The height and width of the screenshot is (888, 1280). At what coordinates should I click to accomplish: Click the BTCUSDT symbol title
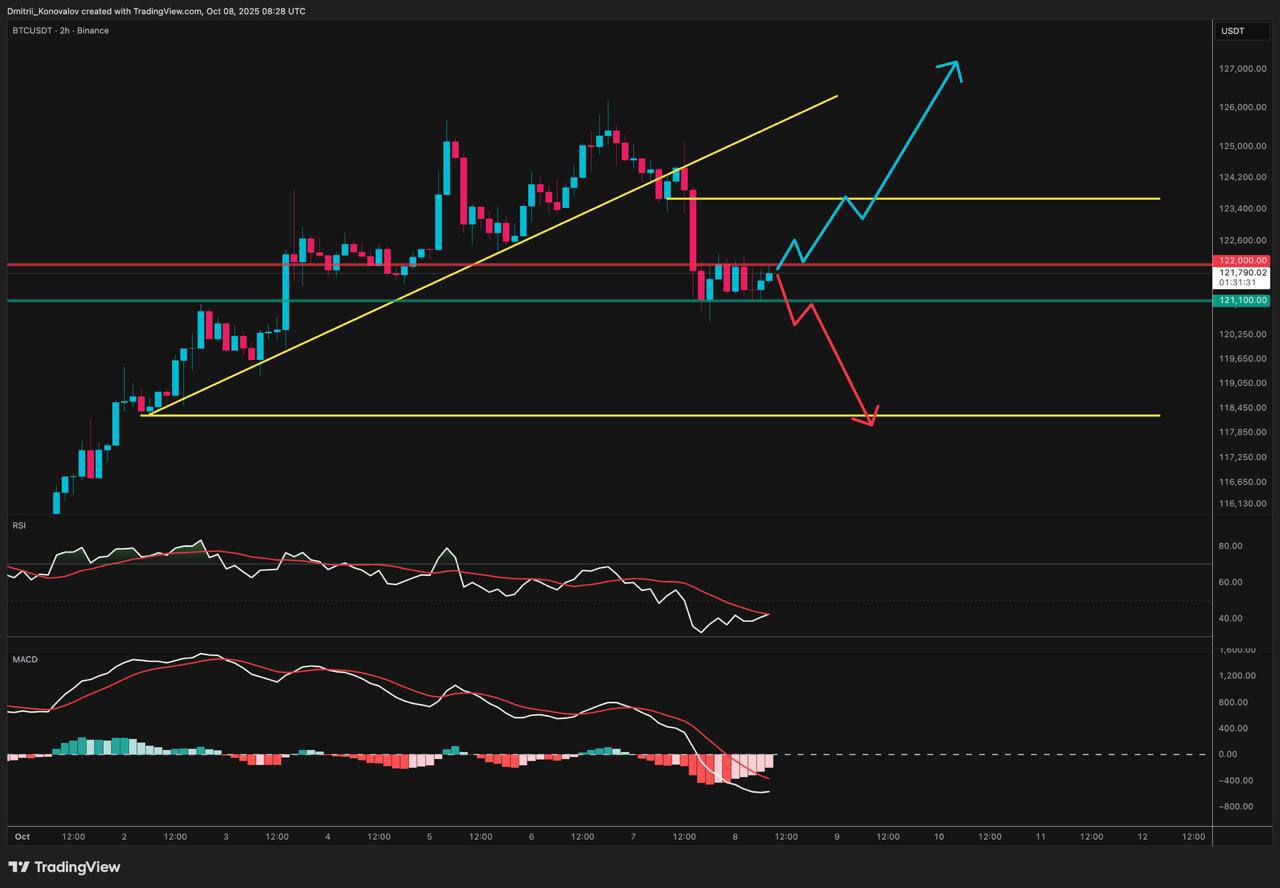pyautogui.click(x=36, y=31)
